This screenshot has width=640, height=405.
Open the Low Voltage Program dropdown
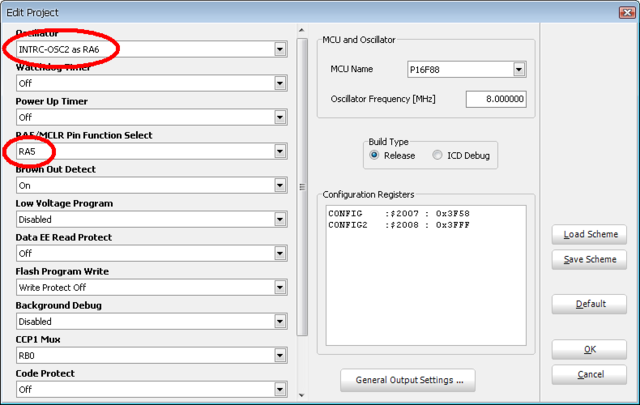[151, 219]
